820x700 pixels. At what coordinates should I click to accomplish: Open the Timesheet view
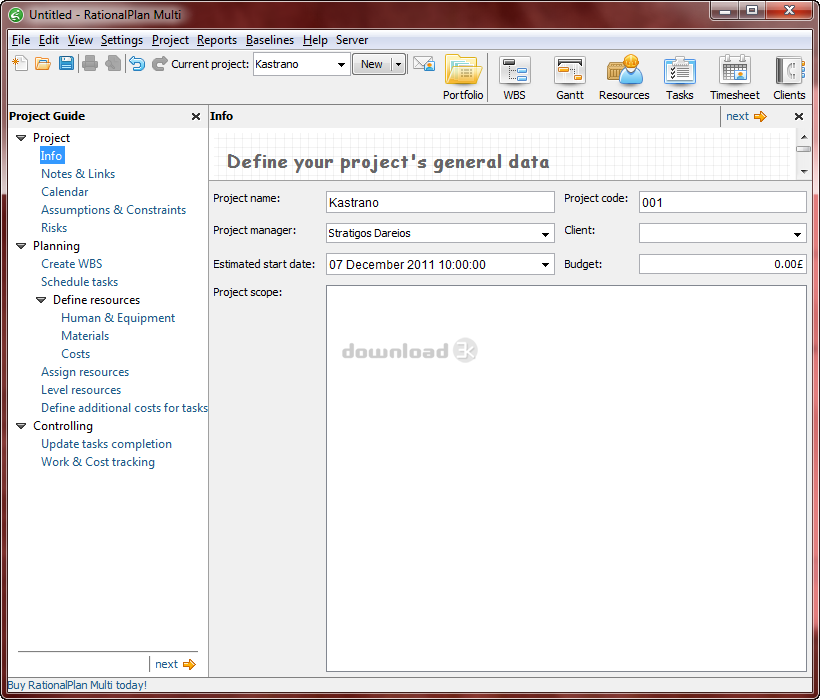click(x=734, y=77)
